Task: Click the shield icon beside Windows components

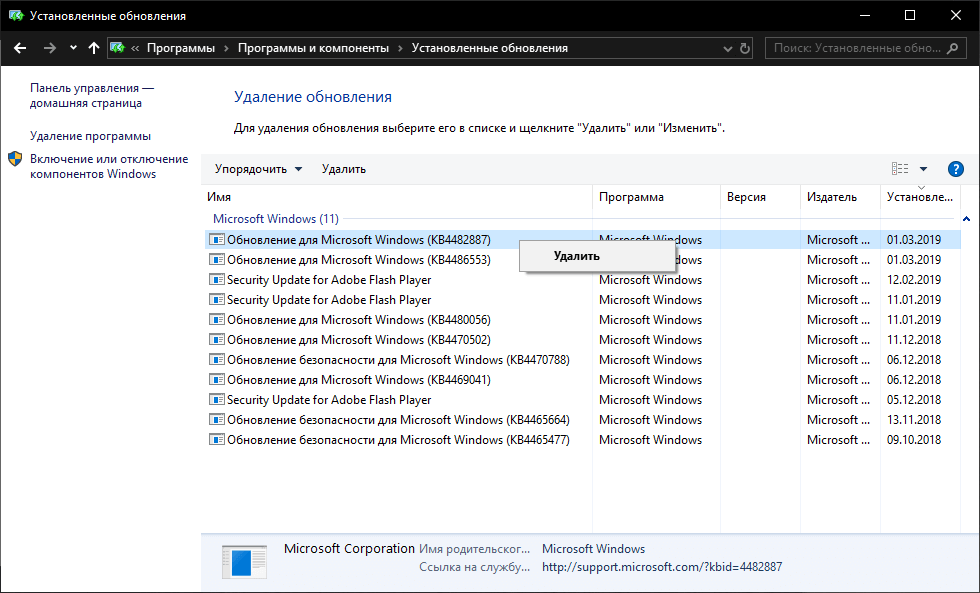Action: point(15,159)
